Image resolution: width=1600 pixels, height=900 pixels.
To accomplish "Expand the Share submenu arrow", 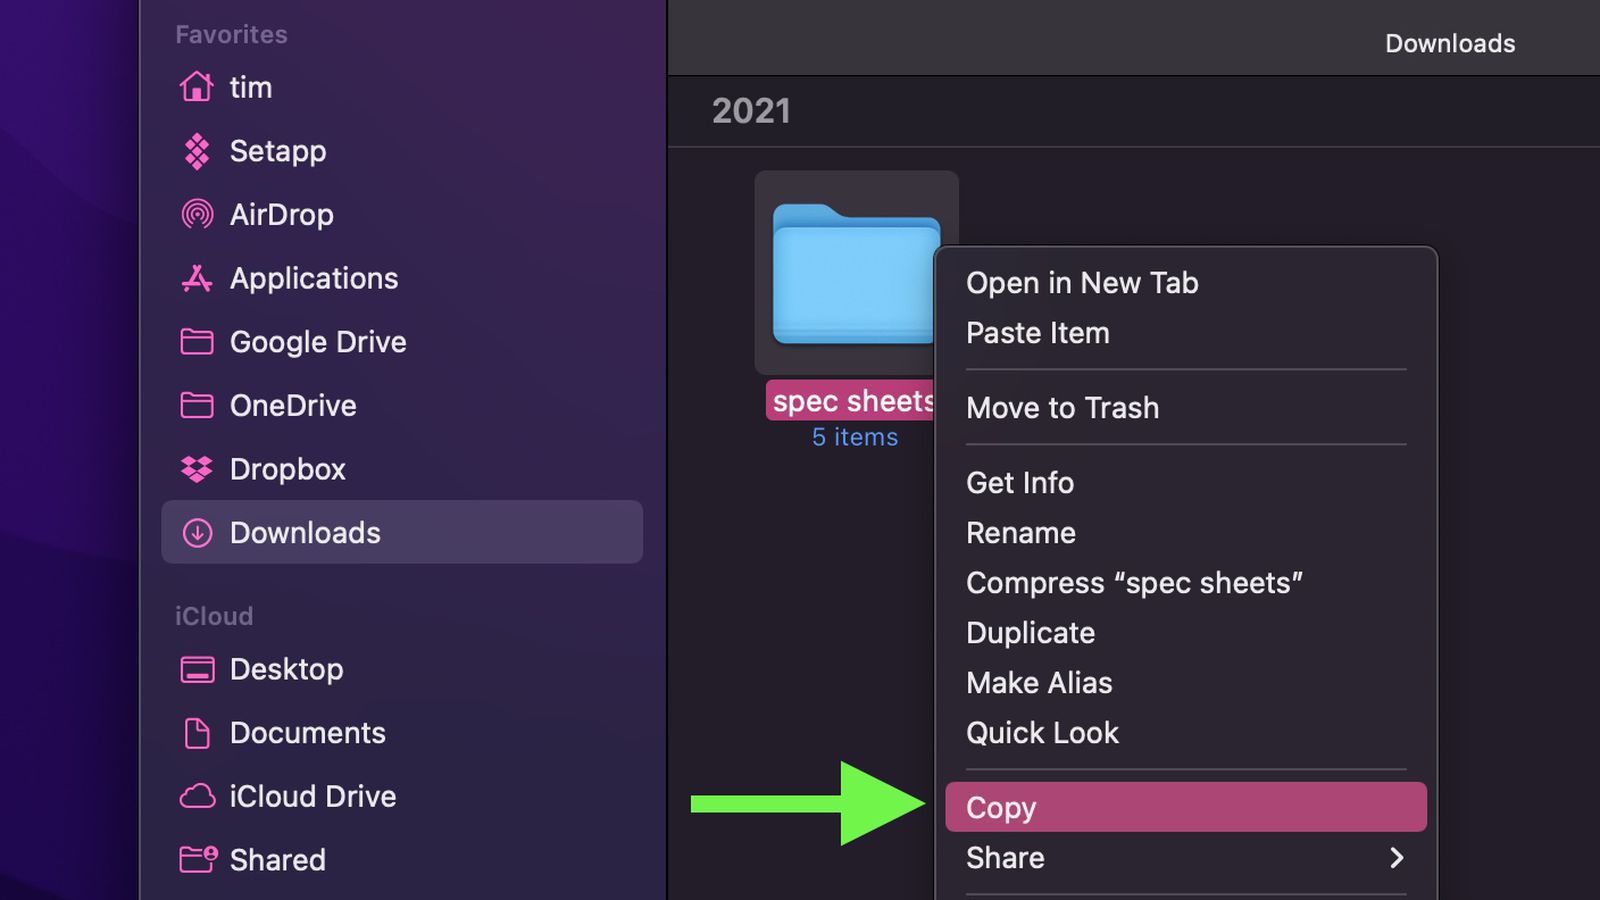I will tap(1396, 858).
